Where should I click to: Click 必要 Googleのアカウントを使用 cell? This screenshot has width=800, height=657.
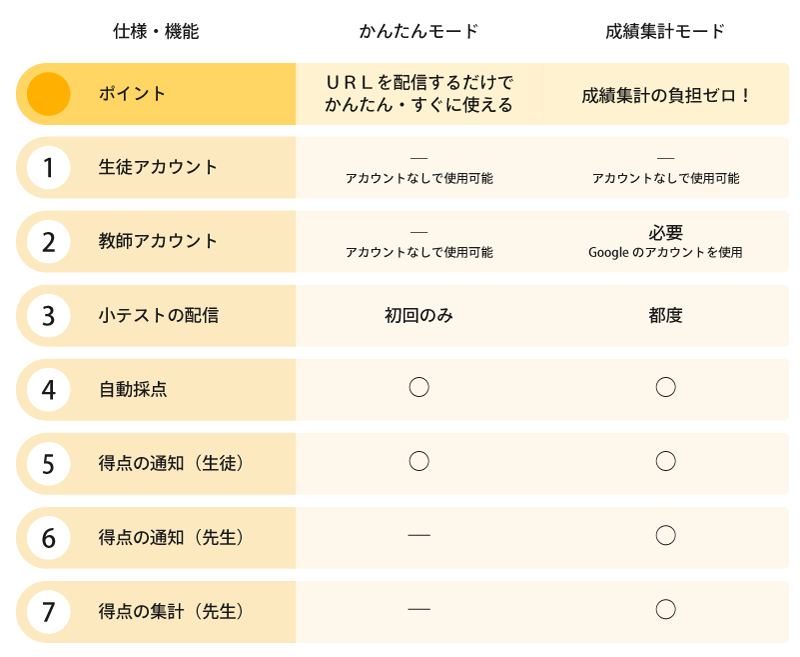(665, 242)
